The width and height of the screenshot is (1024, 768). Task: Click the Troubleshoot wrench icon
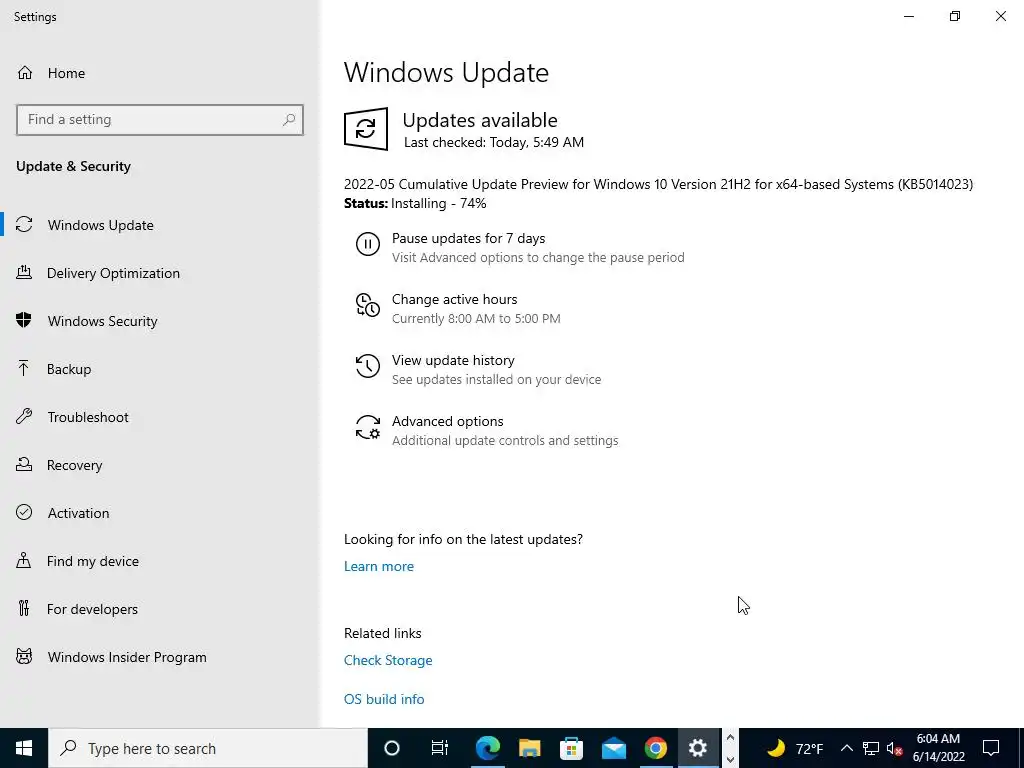point(24,416)
